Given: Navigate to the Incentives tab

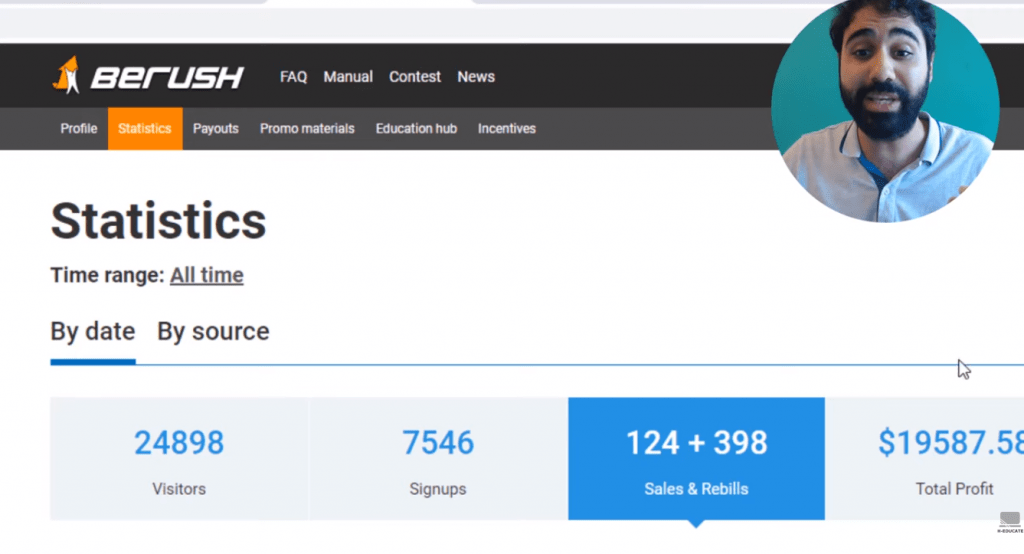Looking at the screenshot, I should pyautogui.click(x=506, y=129).
